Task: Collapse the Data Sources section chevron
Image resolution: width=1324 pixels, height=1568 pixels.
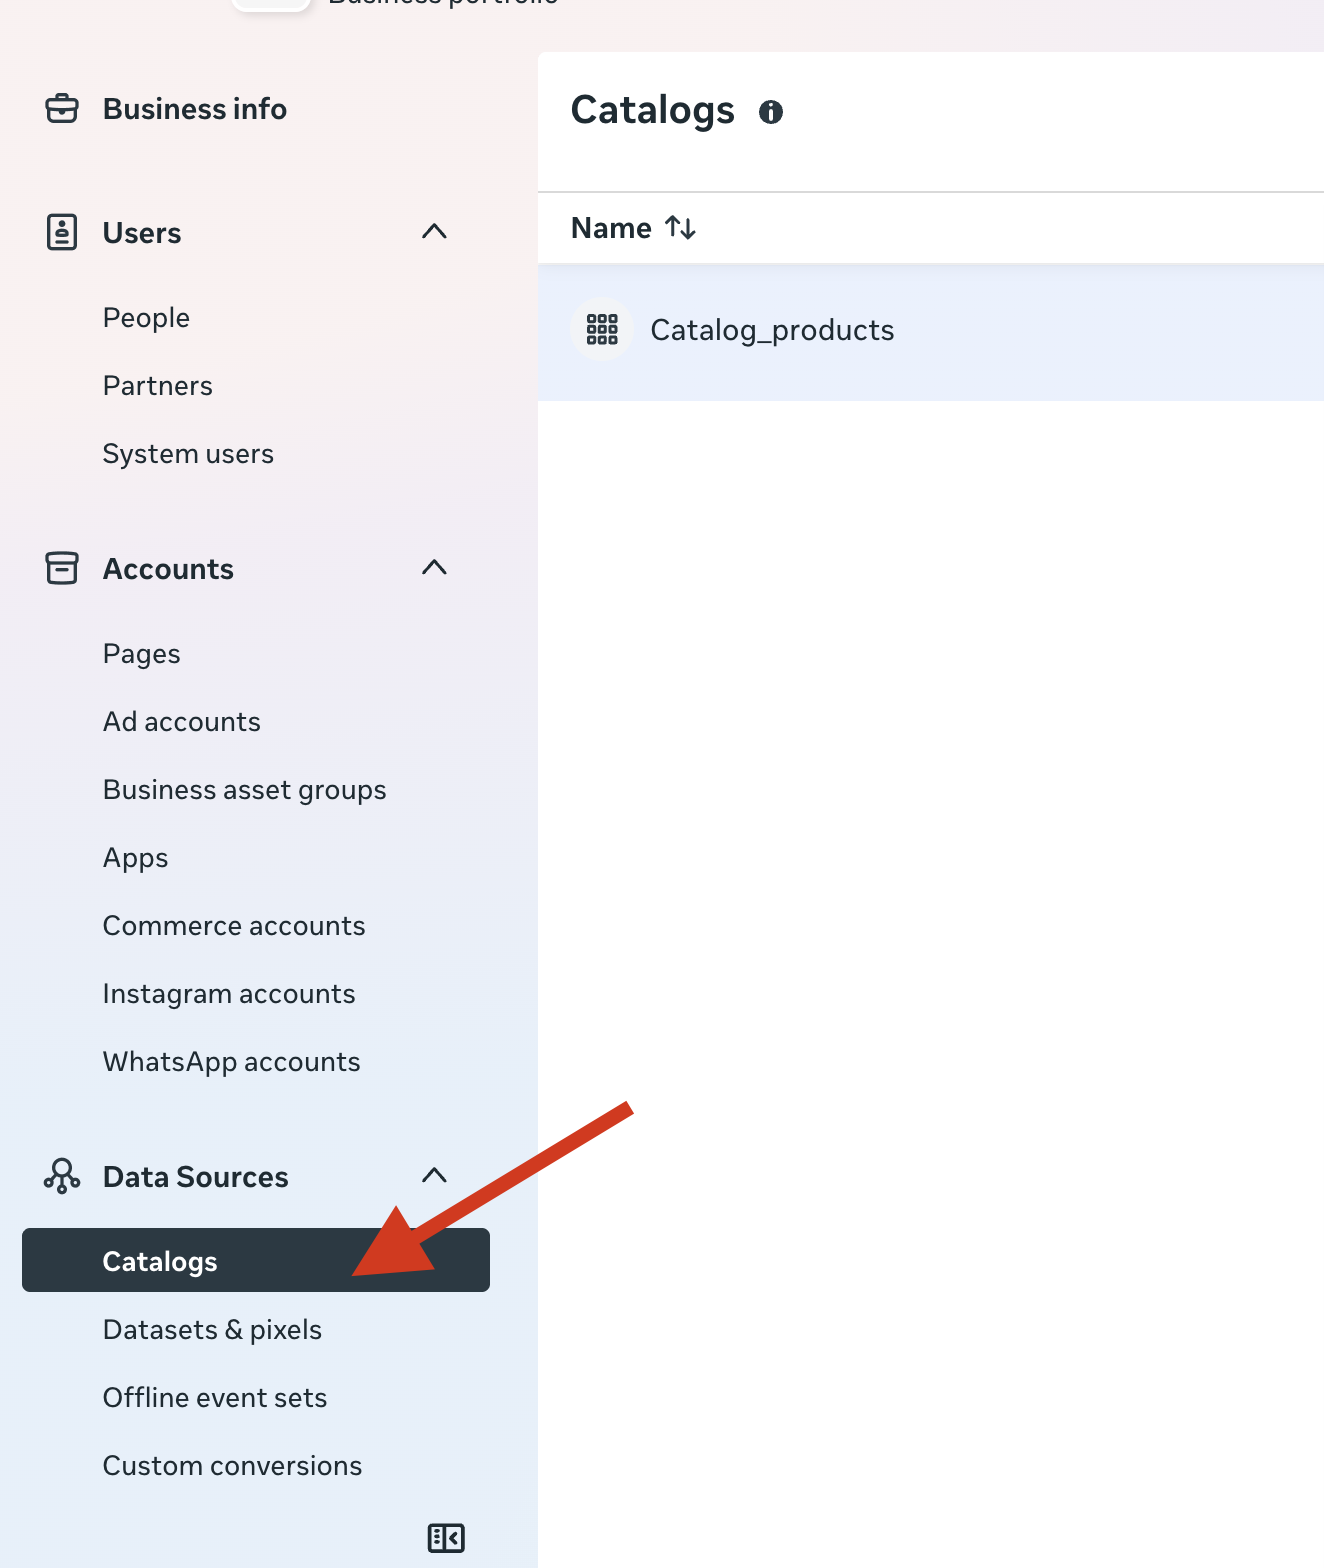Action: tap(434, 1176)
